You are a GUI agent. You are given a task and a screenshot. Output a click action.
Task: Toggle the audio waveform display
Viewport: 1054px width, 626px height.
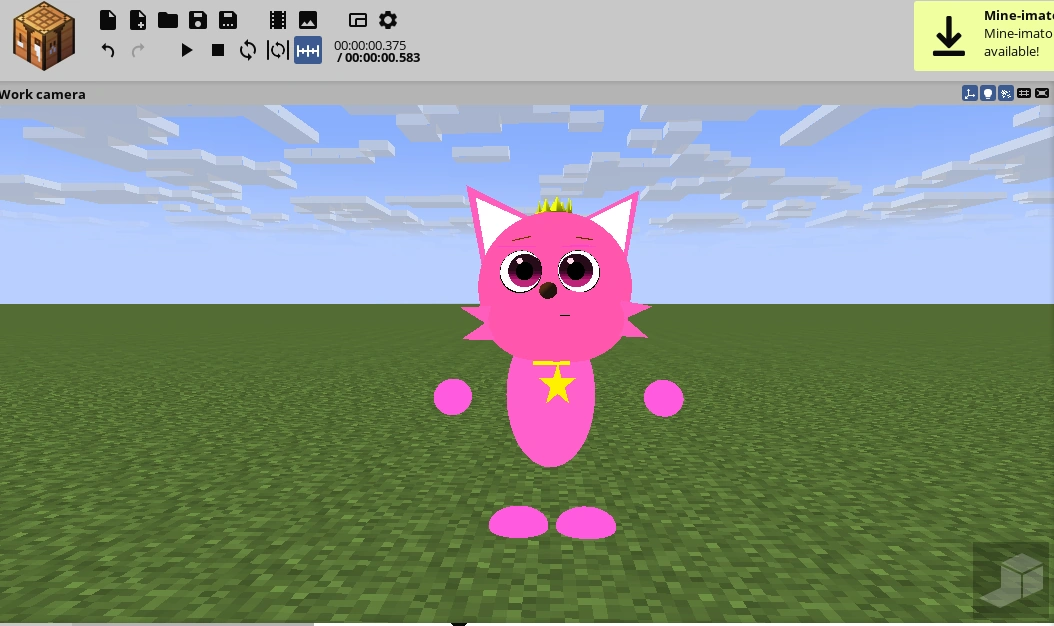(x=309, y=50)
